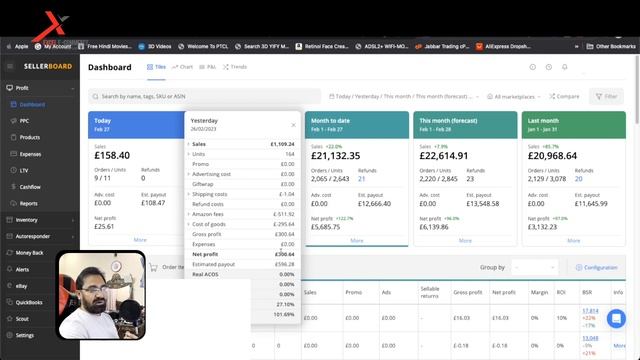Switch to the Tiles tab
This screenshot has width=640, height=360.
click(156, 67)
